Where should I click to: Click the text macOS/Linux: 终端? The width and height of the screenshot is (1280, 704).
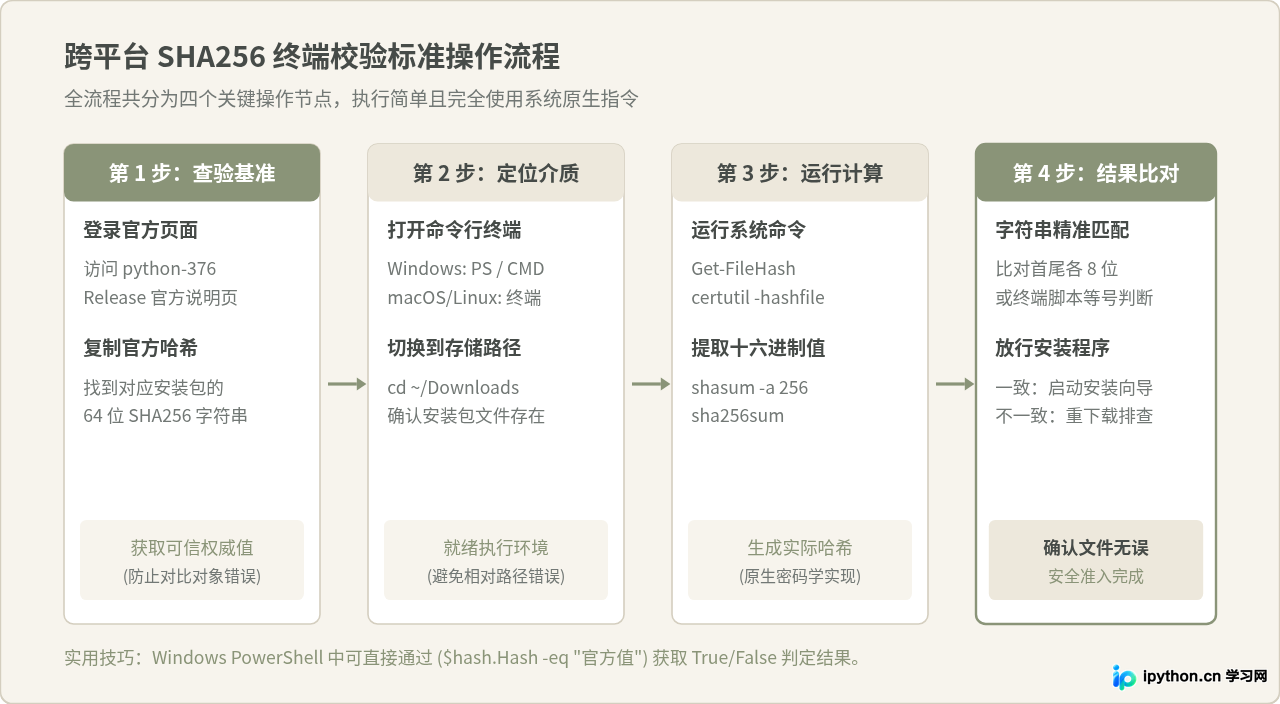tap(465, 297)
